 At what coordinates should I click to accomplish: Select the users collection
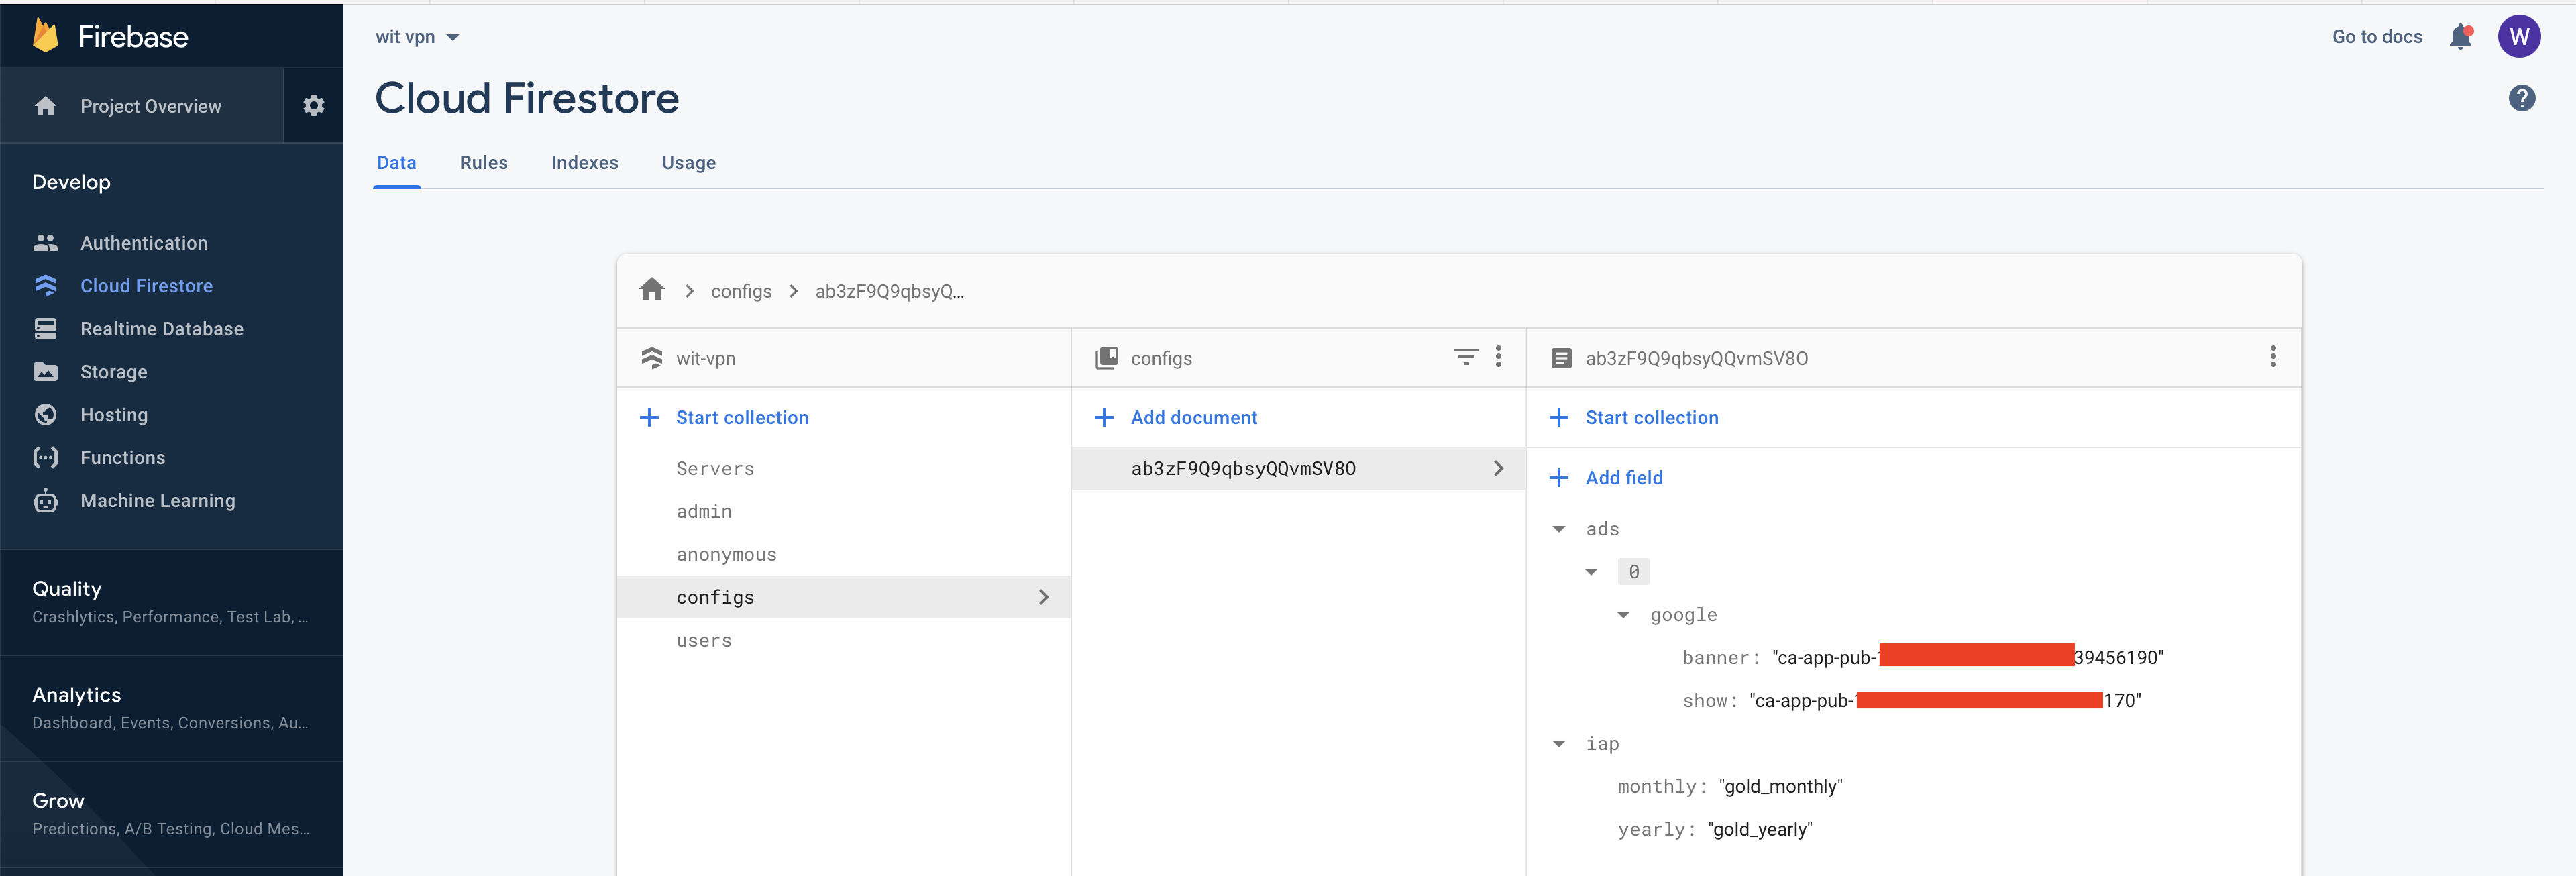(844, 640)
